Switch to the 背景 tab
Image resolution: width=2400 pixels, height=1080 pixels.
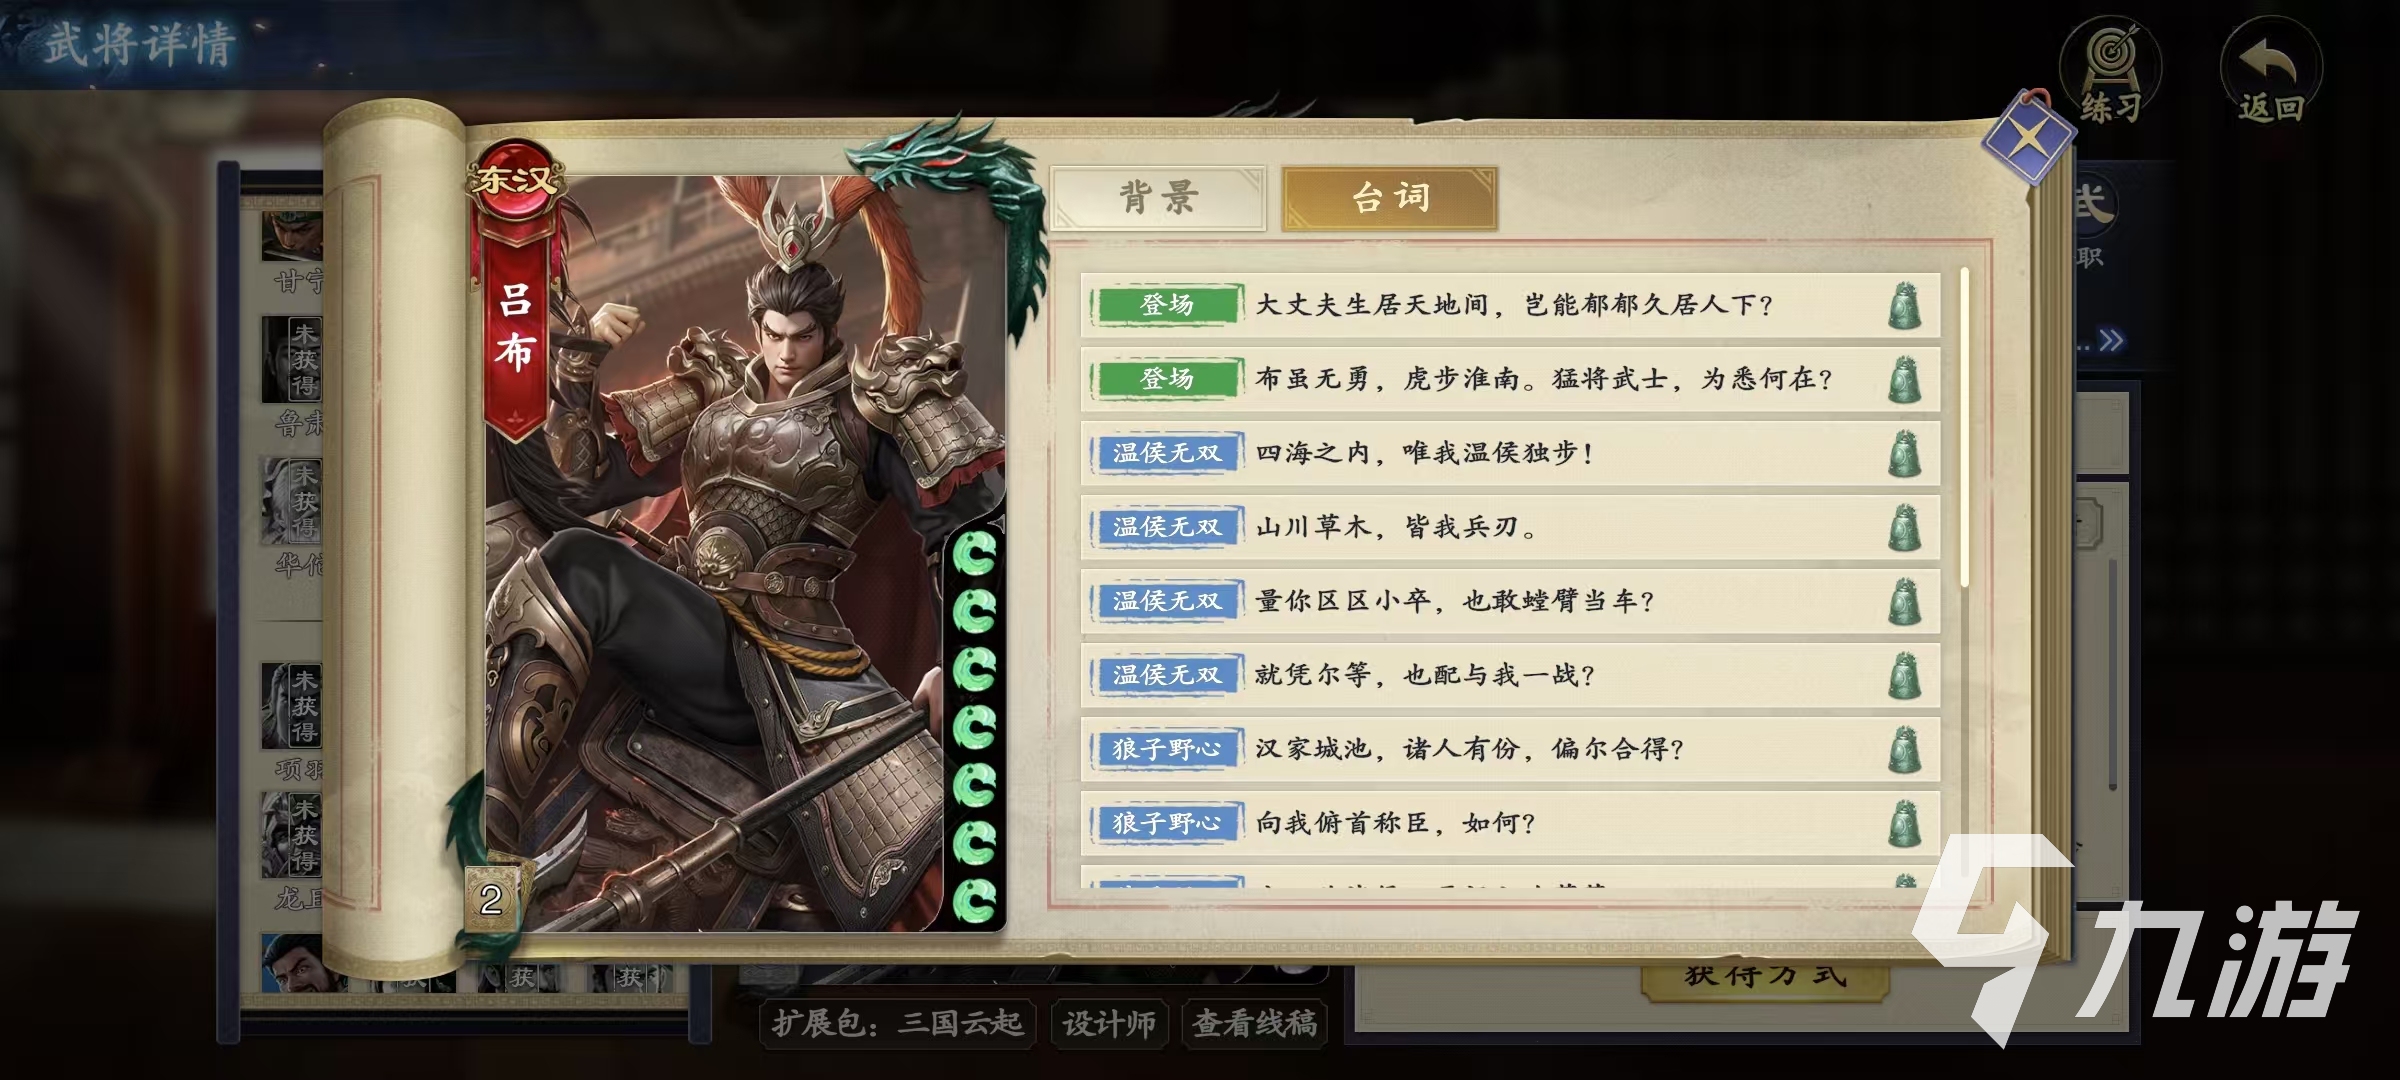pyautogui.click(x=1158, y=198)
